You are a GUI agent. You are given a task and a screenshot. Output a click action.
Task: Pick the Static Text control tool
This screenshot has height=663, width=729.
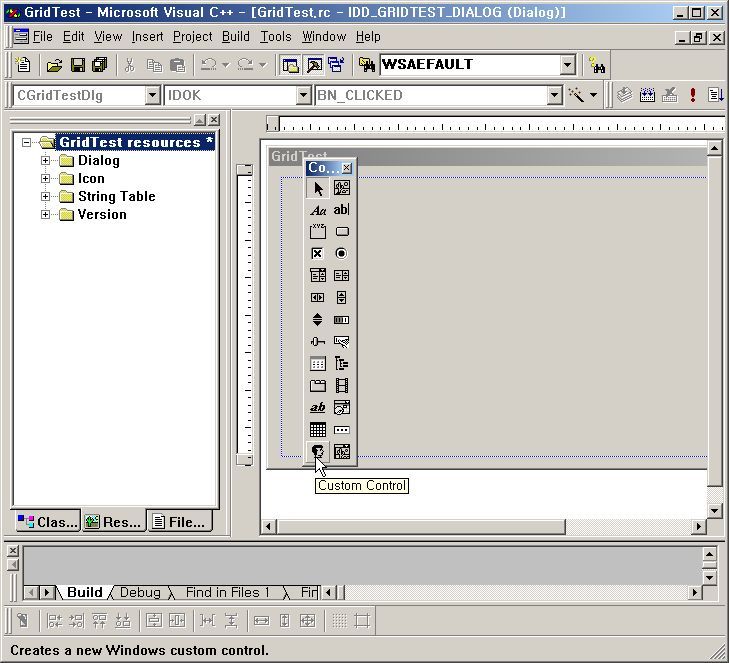(317, 210)
